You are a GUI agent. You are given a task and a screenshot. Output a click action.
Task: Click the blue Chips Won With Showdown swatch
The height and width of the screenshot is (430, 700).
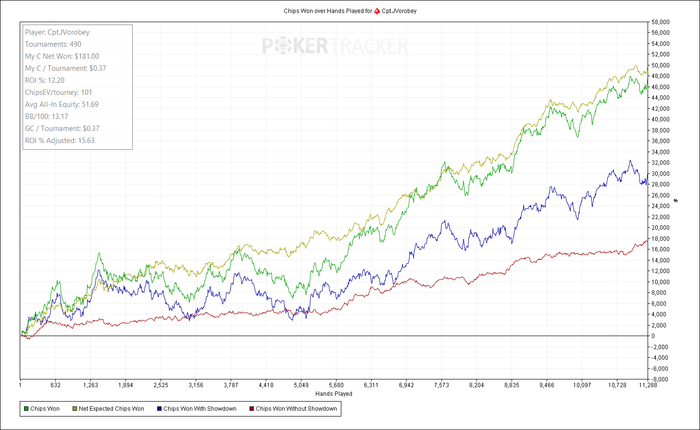[x=159, y=409]
